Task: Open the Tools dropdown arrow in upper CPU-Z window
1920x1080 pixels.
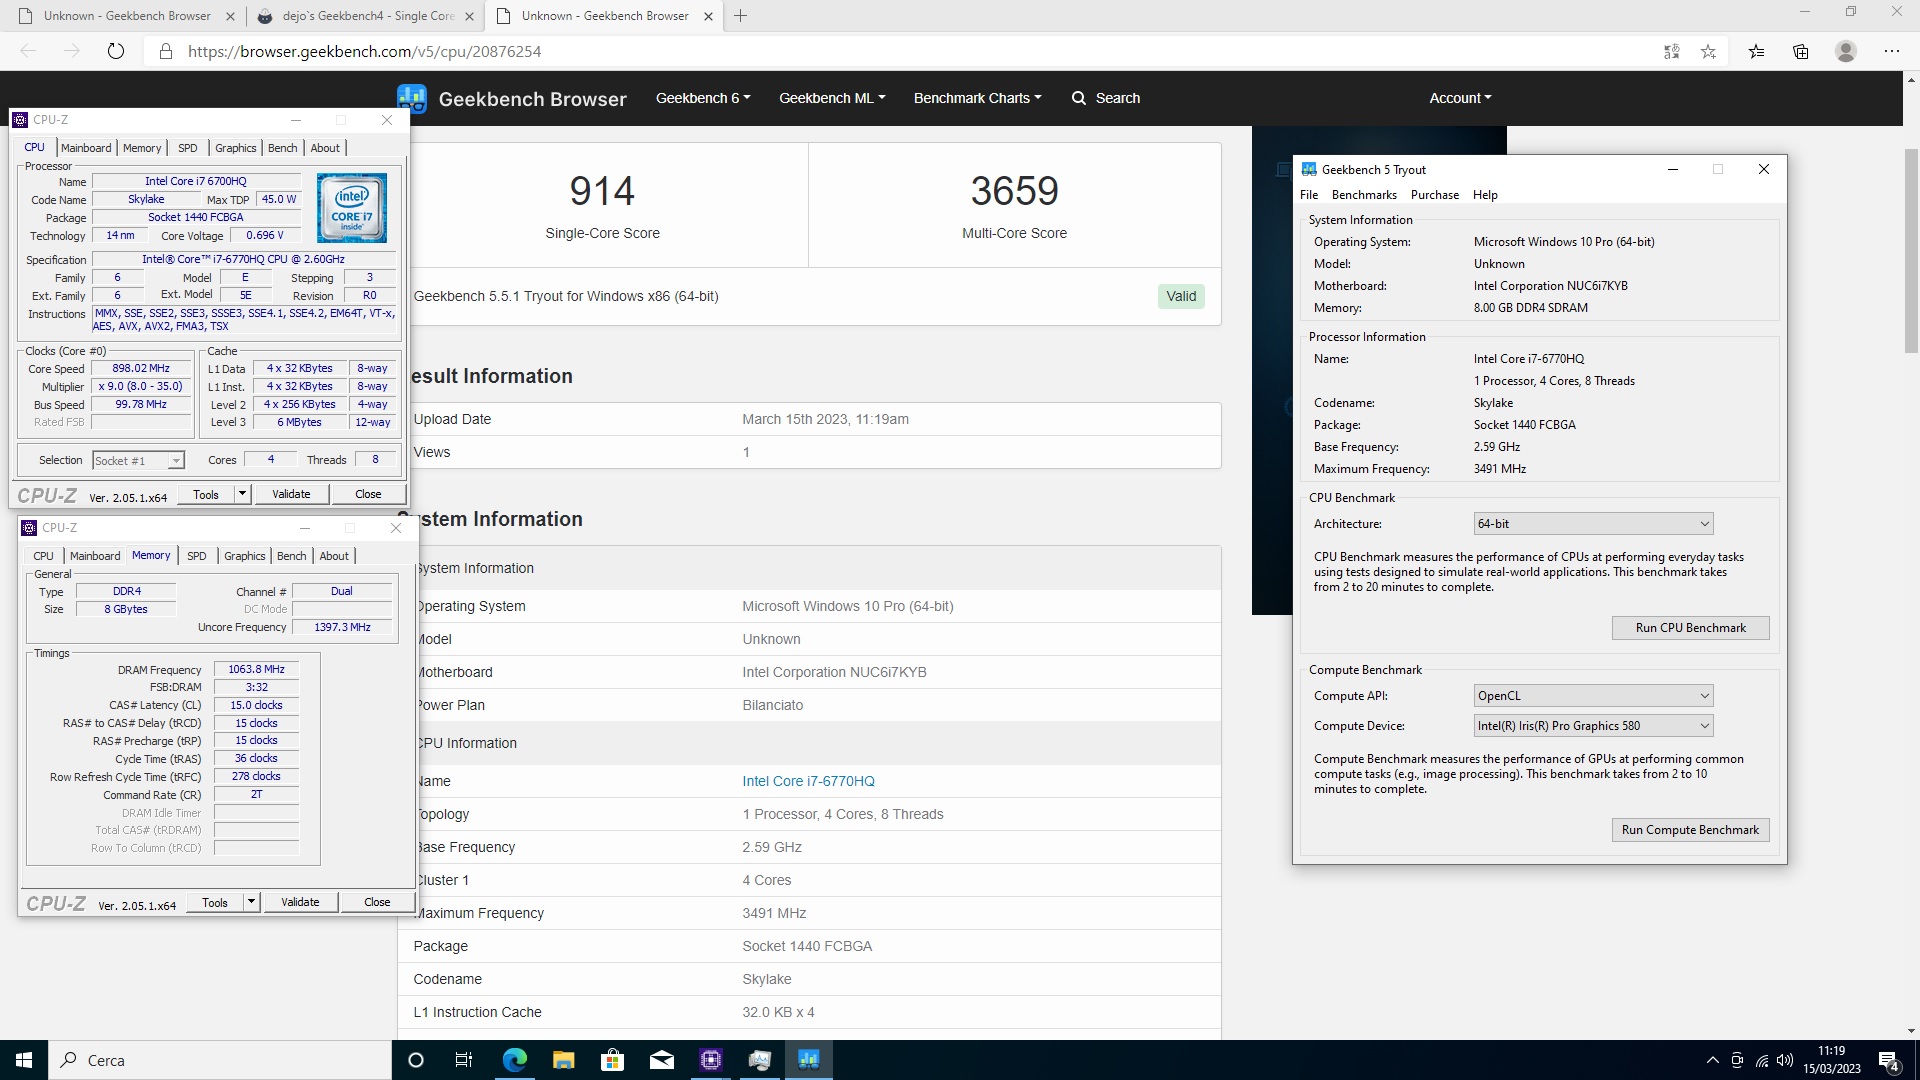Action: (x=242, y=494)
